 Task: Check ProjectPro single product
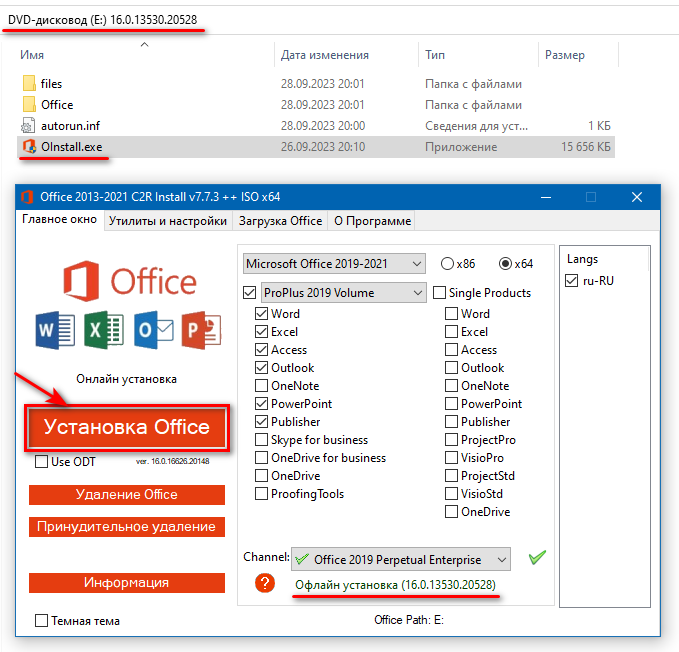(452, 439)
